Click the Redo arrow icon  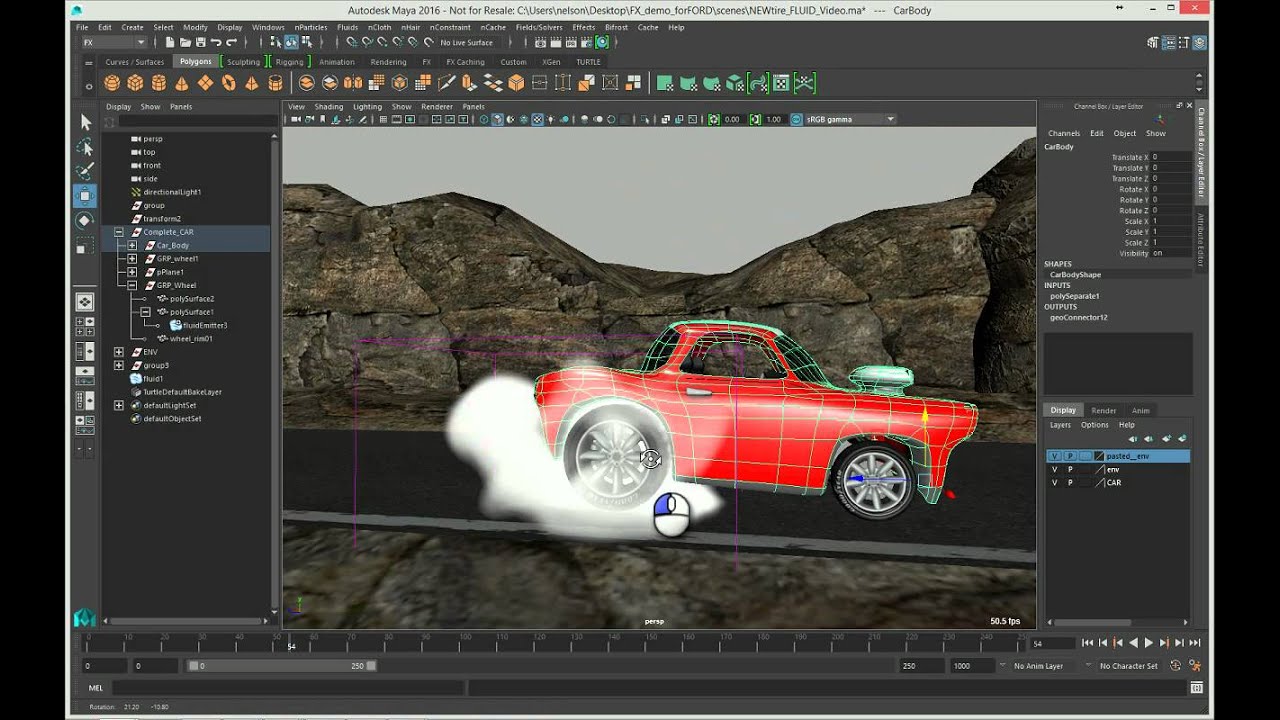(x=232, y=42)
